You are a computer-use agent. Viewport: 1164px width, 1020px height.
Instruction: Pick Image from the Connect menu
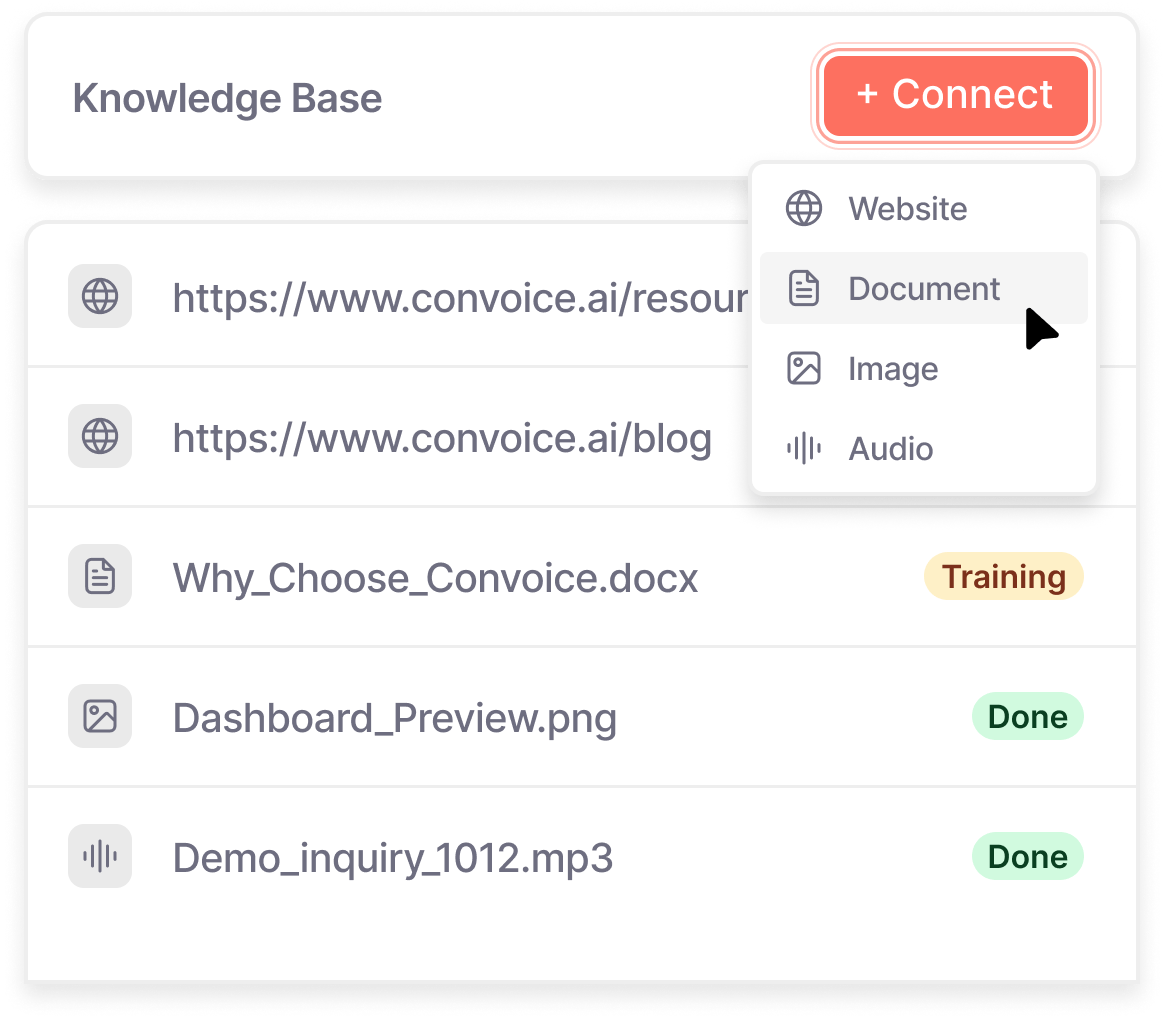(893, 369)
